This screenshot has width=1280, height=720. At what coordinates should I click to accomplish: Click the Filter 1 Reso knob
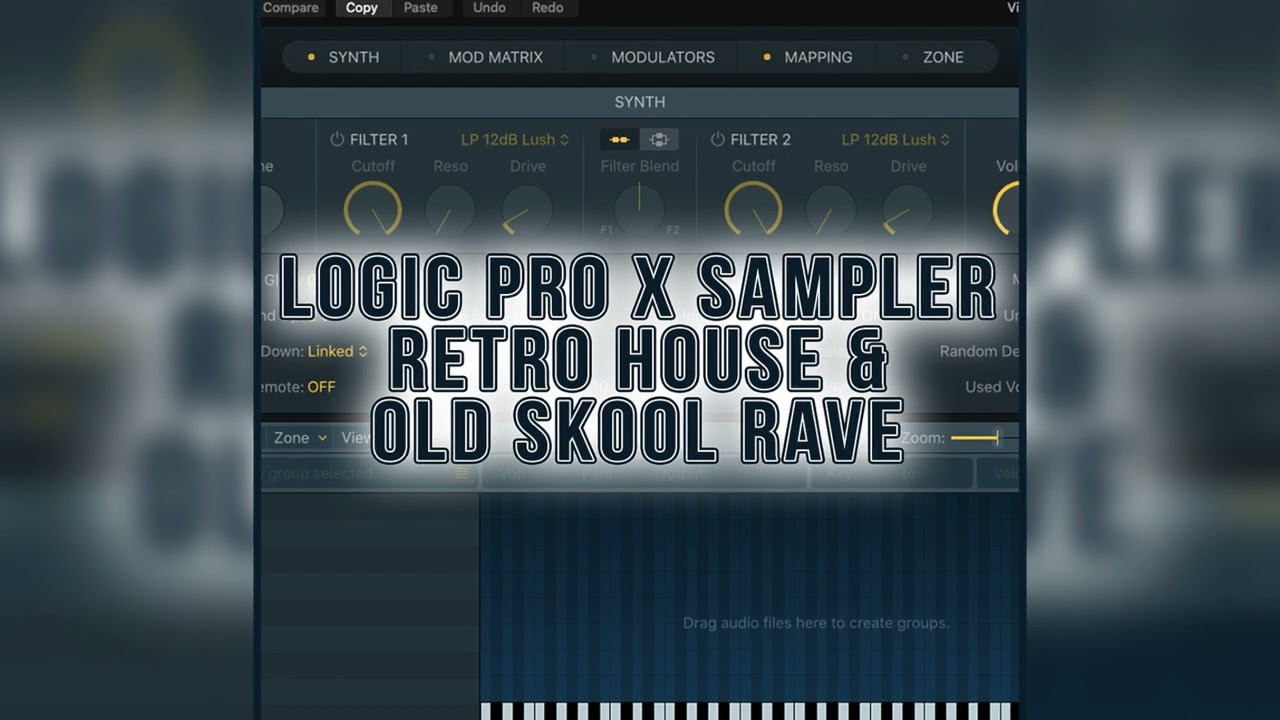450,210
